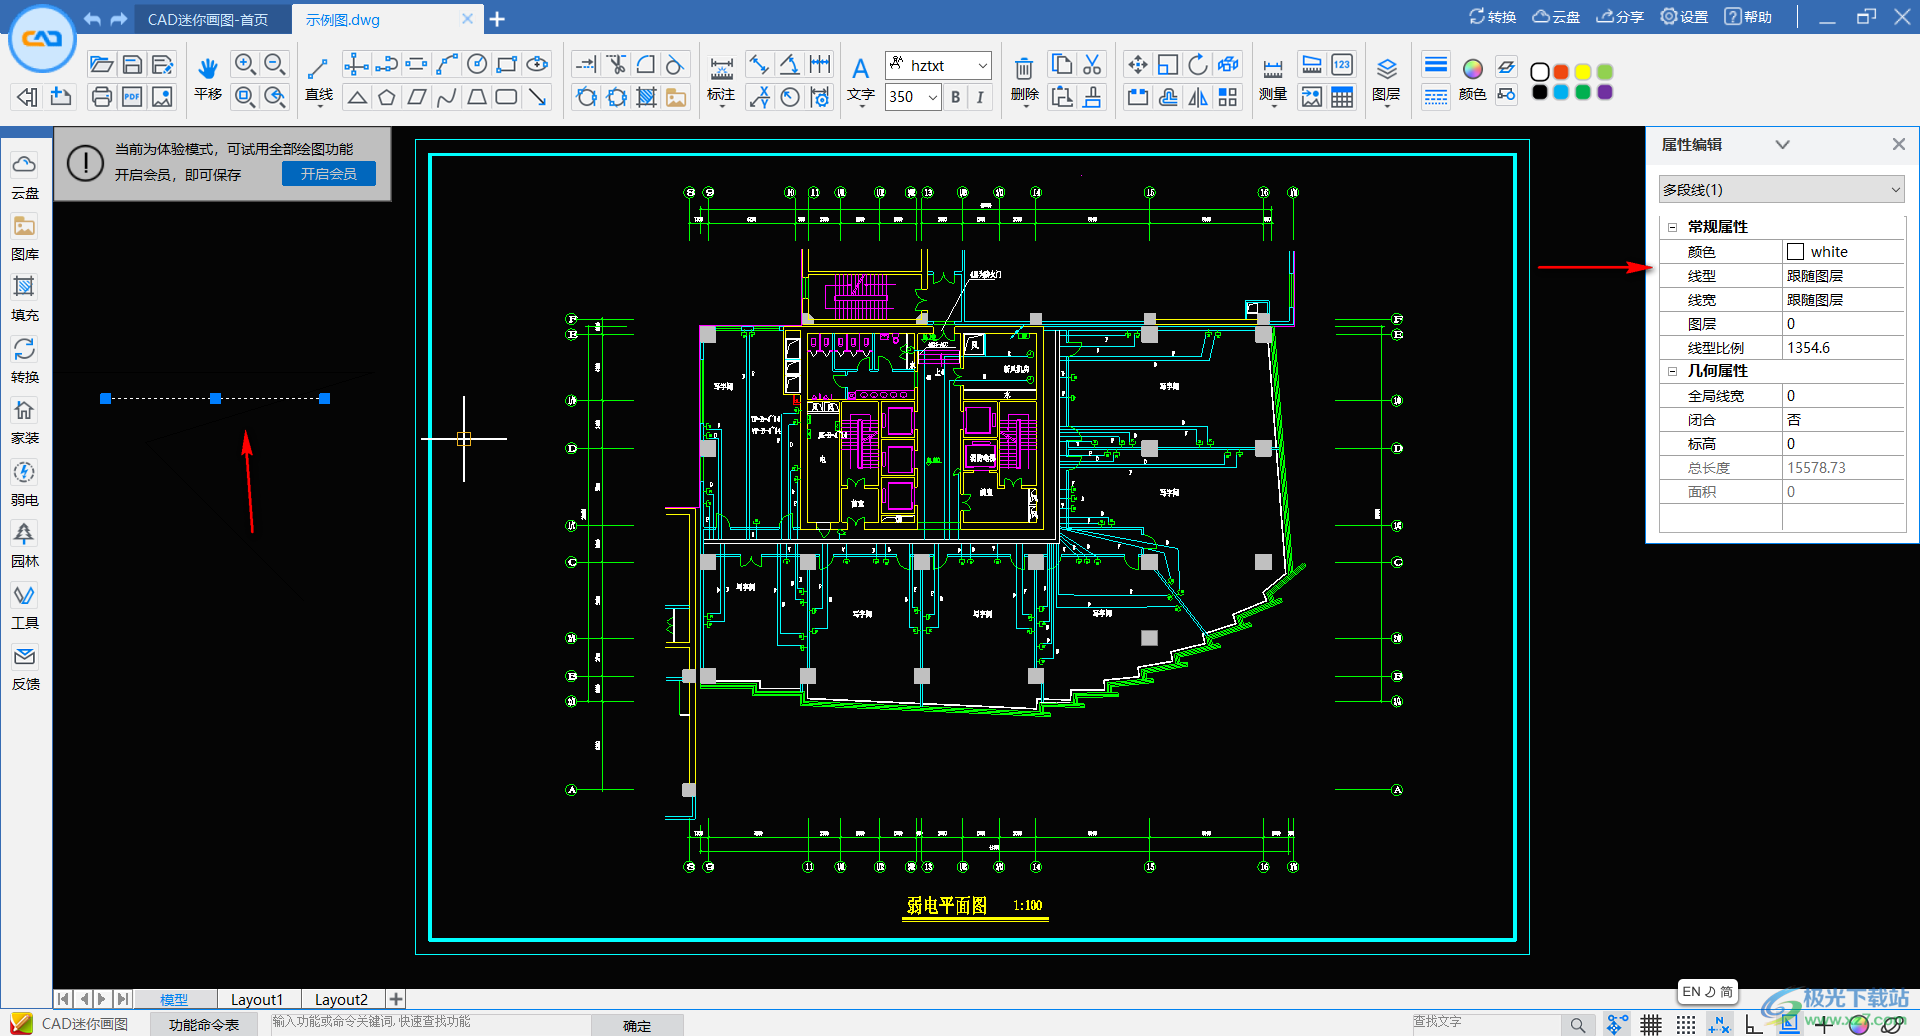Viewport: 1920px width, 1036px height.
Task: Toggle bold text formatting
Action: [x=956, y=97]
